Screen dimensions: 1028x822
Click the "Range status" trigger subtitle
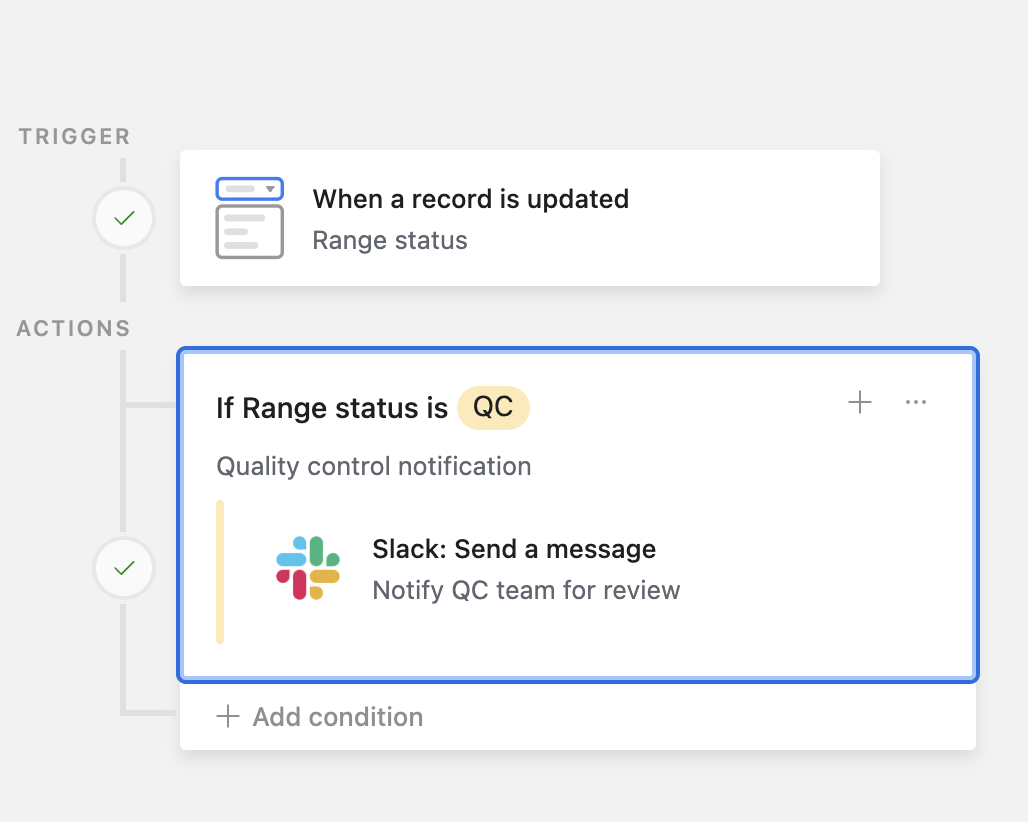[389, 241]
